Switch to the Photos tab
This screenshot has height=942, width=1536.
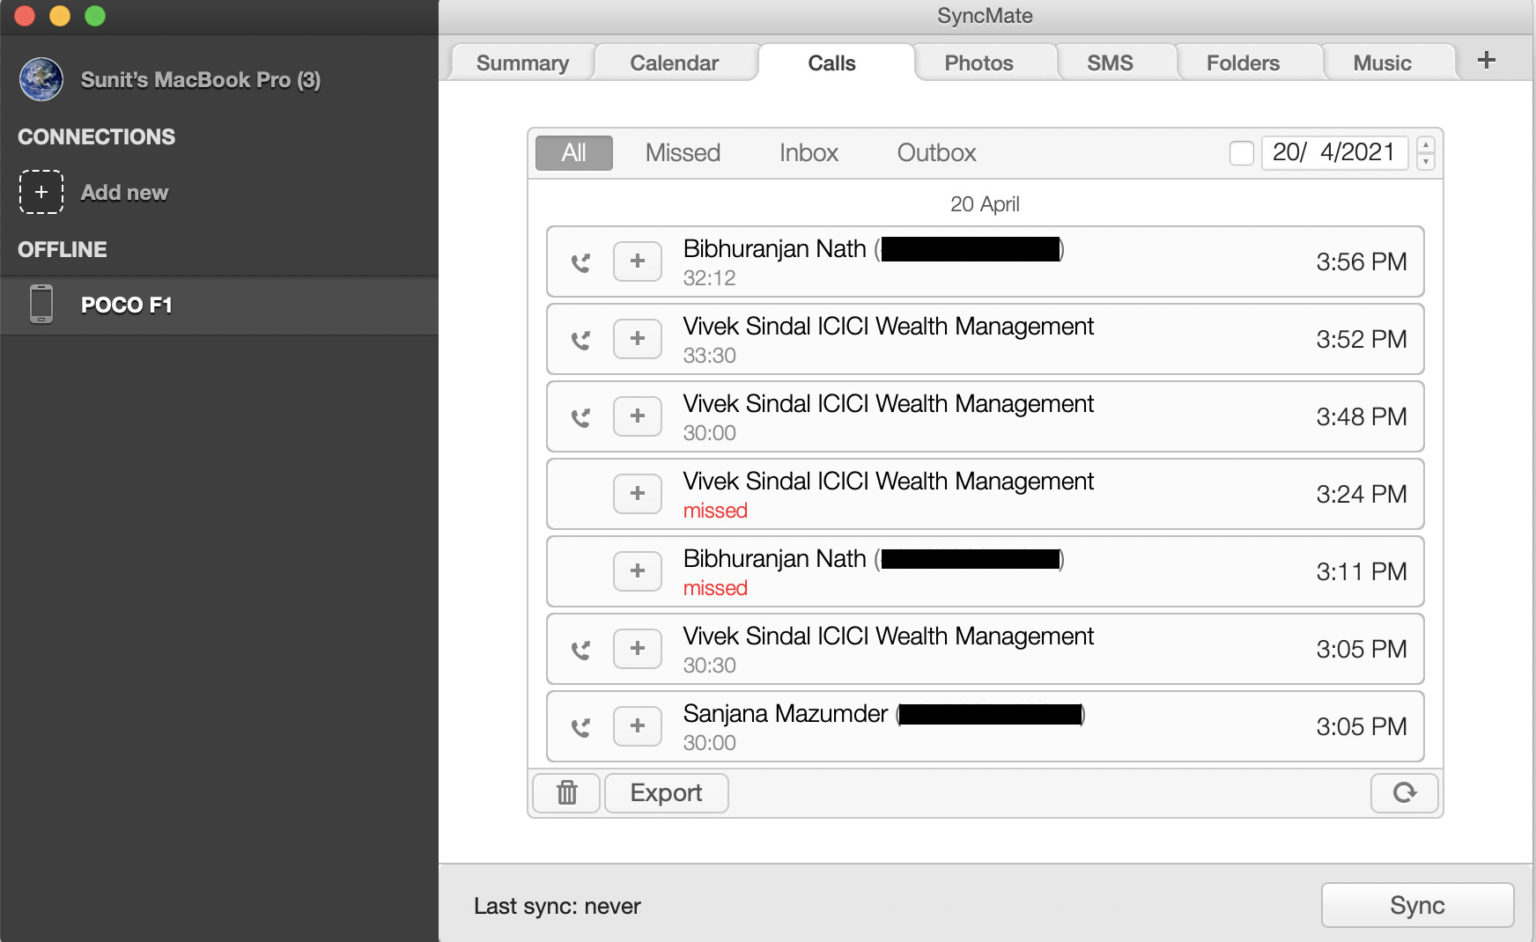[x=978, y=63]
